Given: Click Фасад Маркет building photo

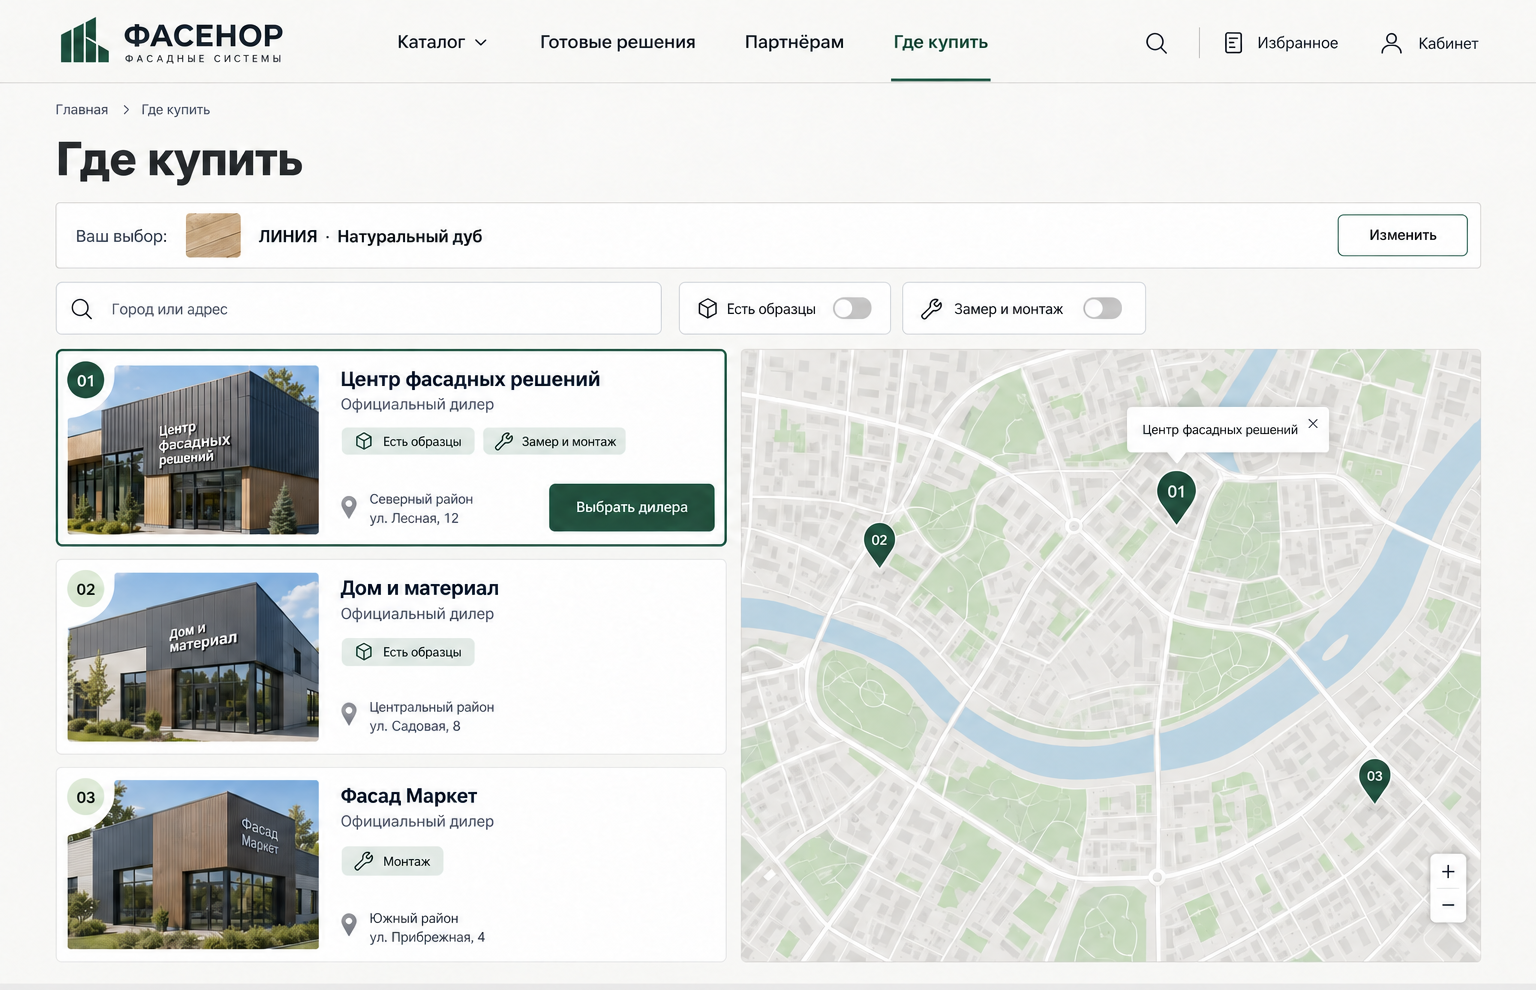Looking at the screenshot, I should (193, 864).
